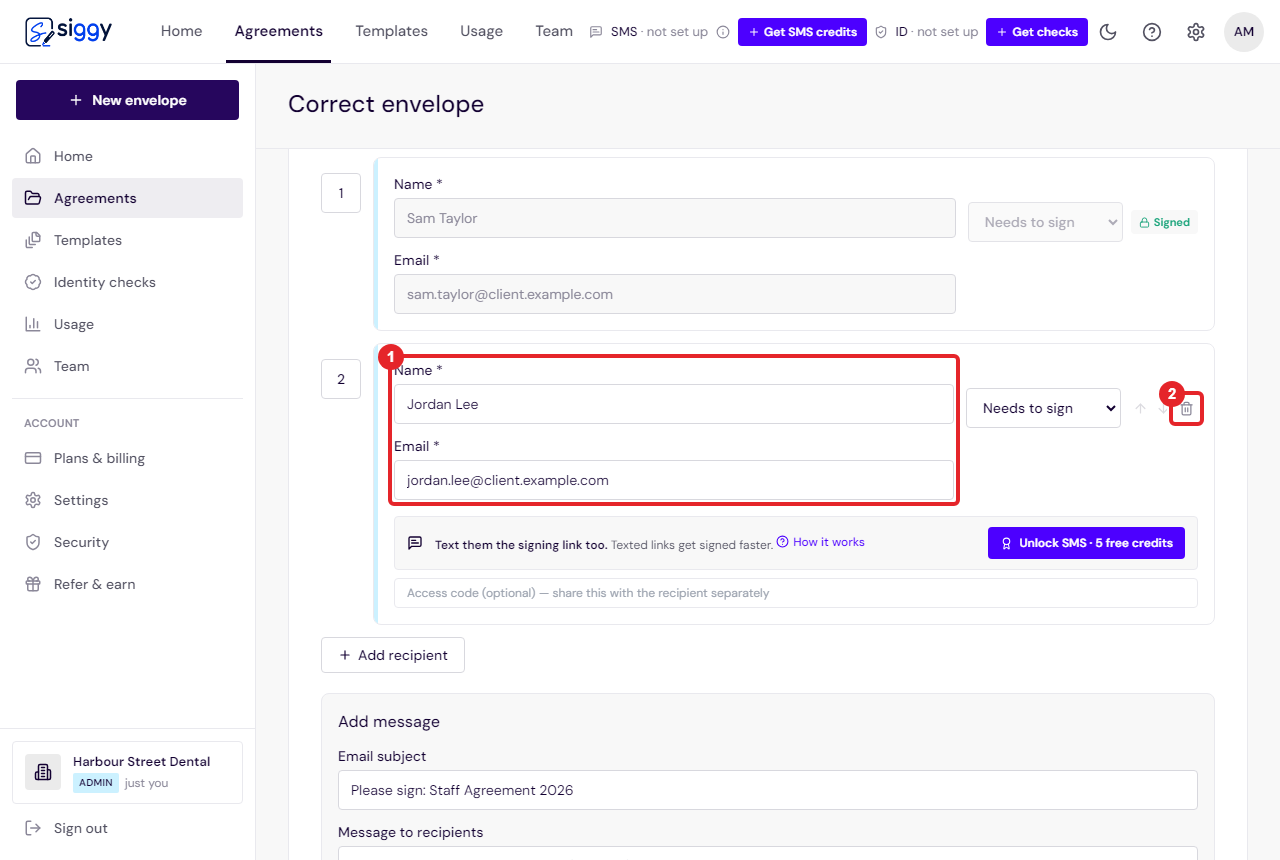Focus the Jordan Lee name field
Screen dimensions: 1280x860
(674, 404)
